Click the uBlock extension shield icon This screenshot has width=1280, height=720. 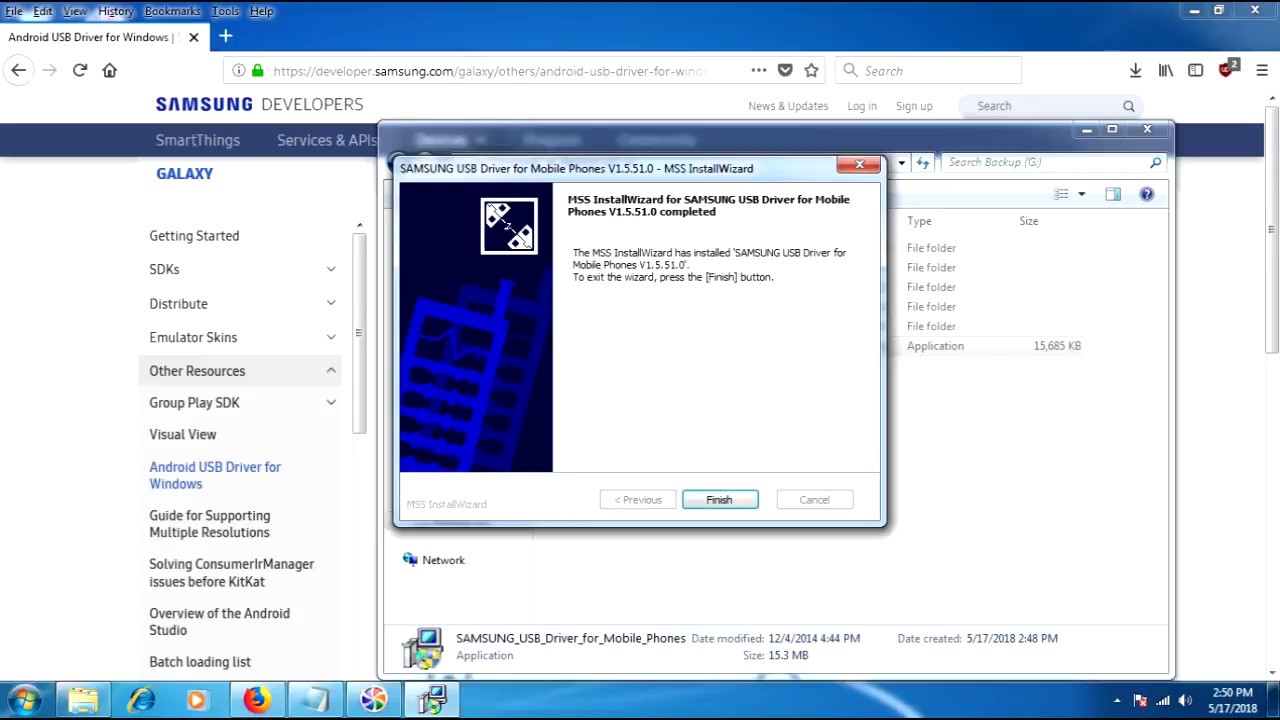pos(1228,69)
